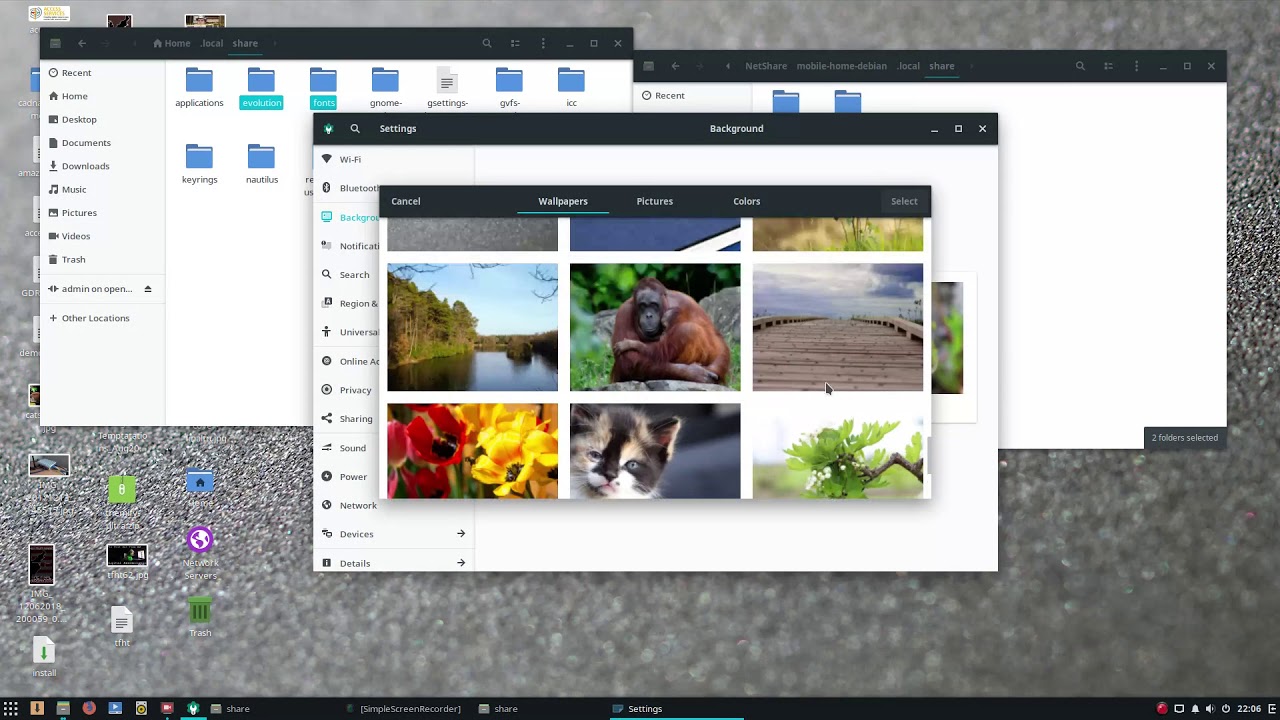This screenshot has height=720, width=1280.
Task: Click NetShare breadcrumb in back file manager
Action: [x=766, y=66]
